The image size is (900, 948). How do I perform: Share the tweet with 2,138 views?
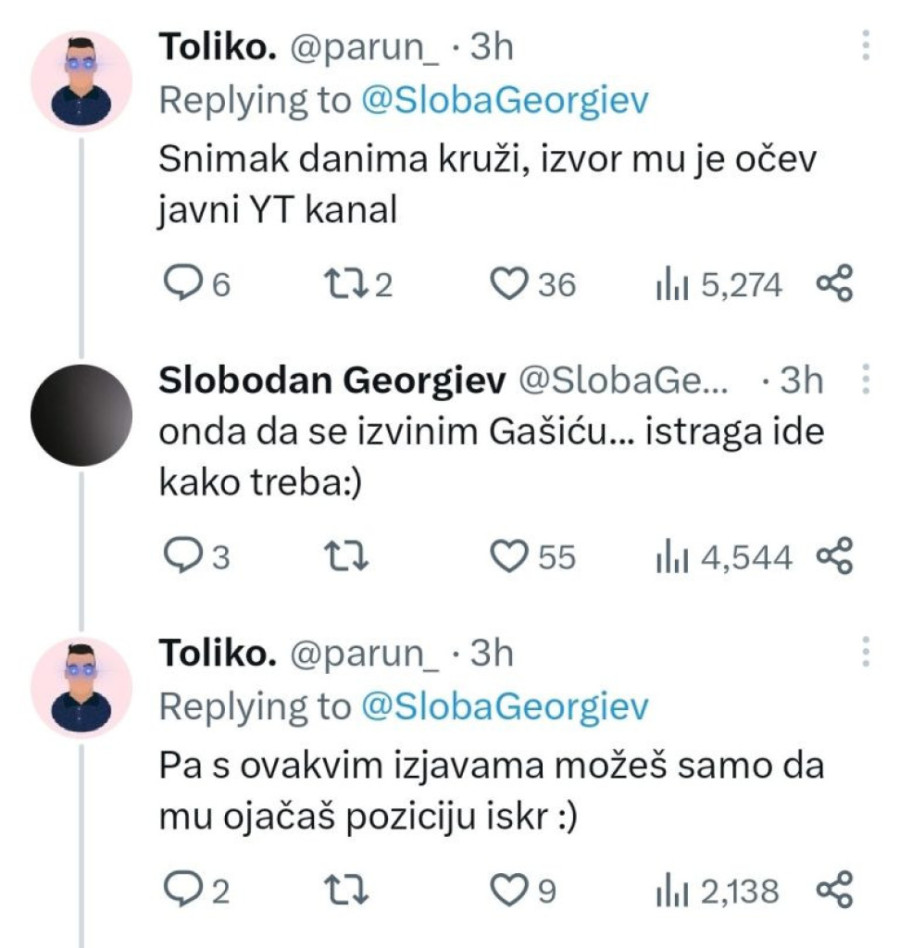pos(834,889)
